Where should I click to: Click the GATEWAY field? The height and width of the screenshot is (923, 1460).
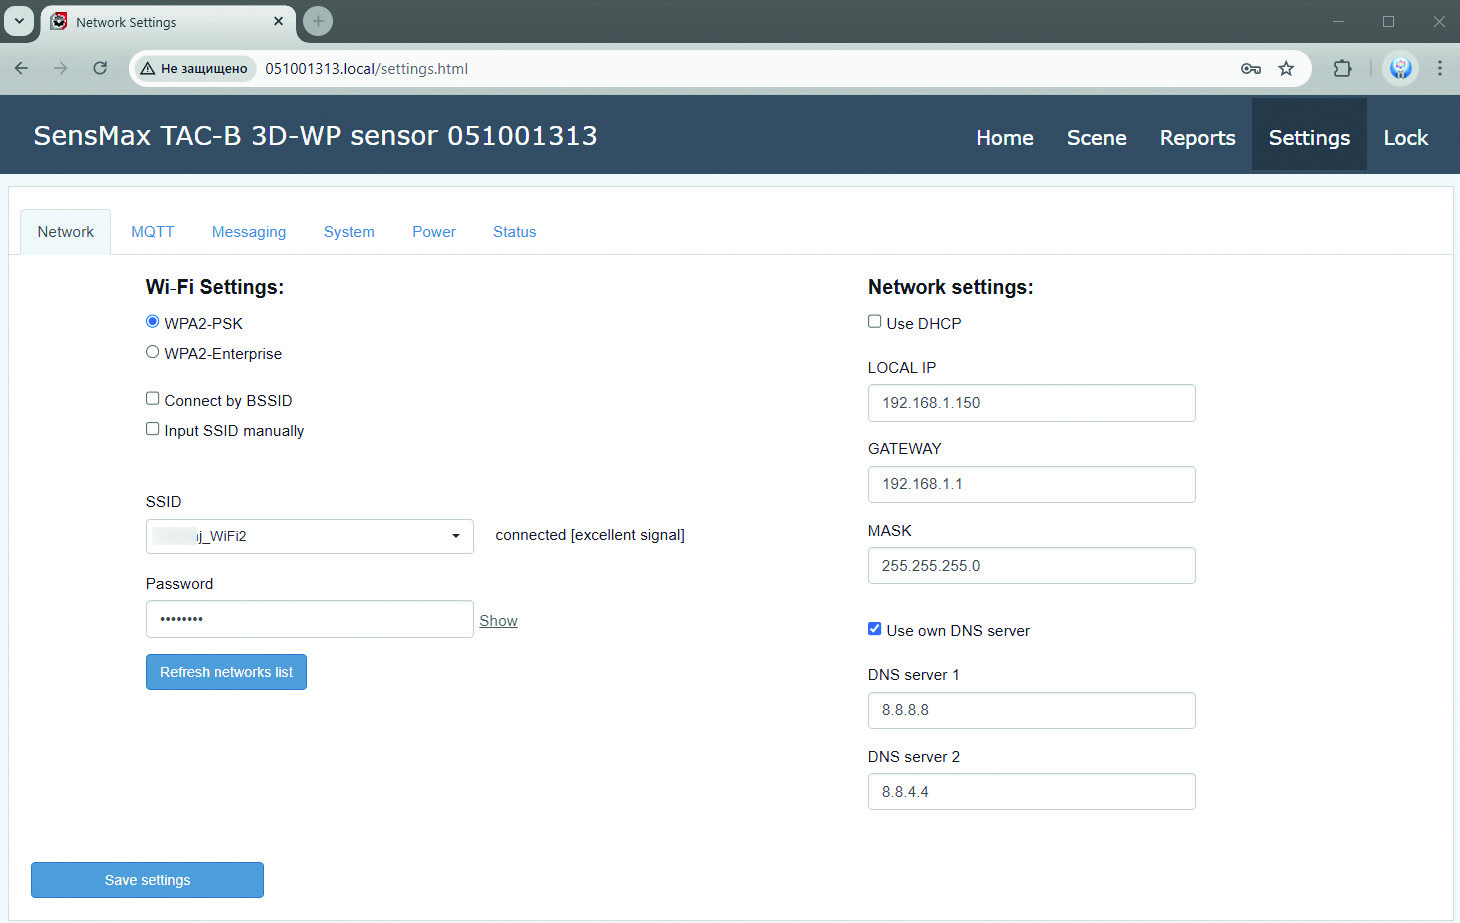[x=1032, y=484]
